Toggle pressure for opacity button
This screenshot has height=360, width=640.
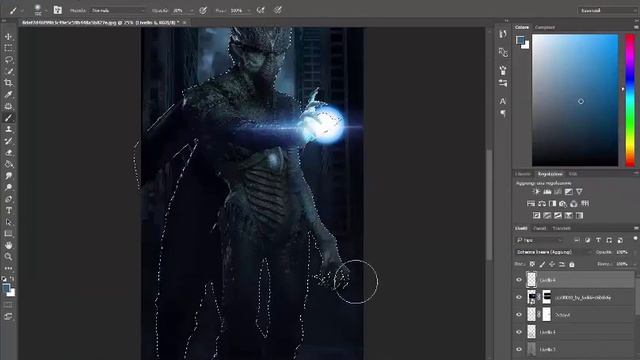pos(203,10)
